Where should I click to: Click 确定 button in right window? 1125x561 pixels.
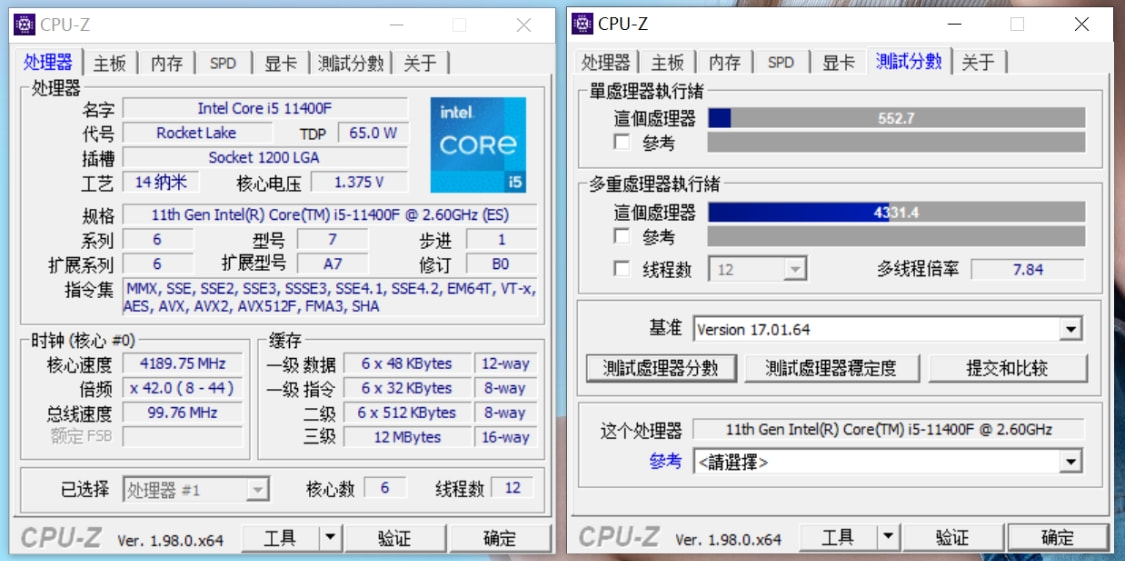point(1058,537)
